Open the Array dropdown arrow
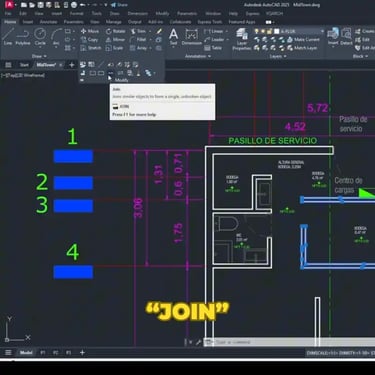 [150, 48]
